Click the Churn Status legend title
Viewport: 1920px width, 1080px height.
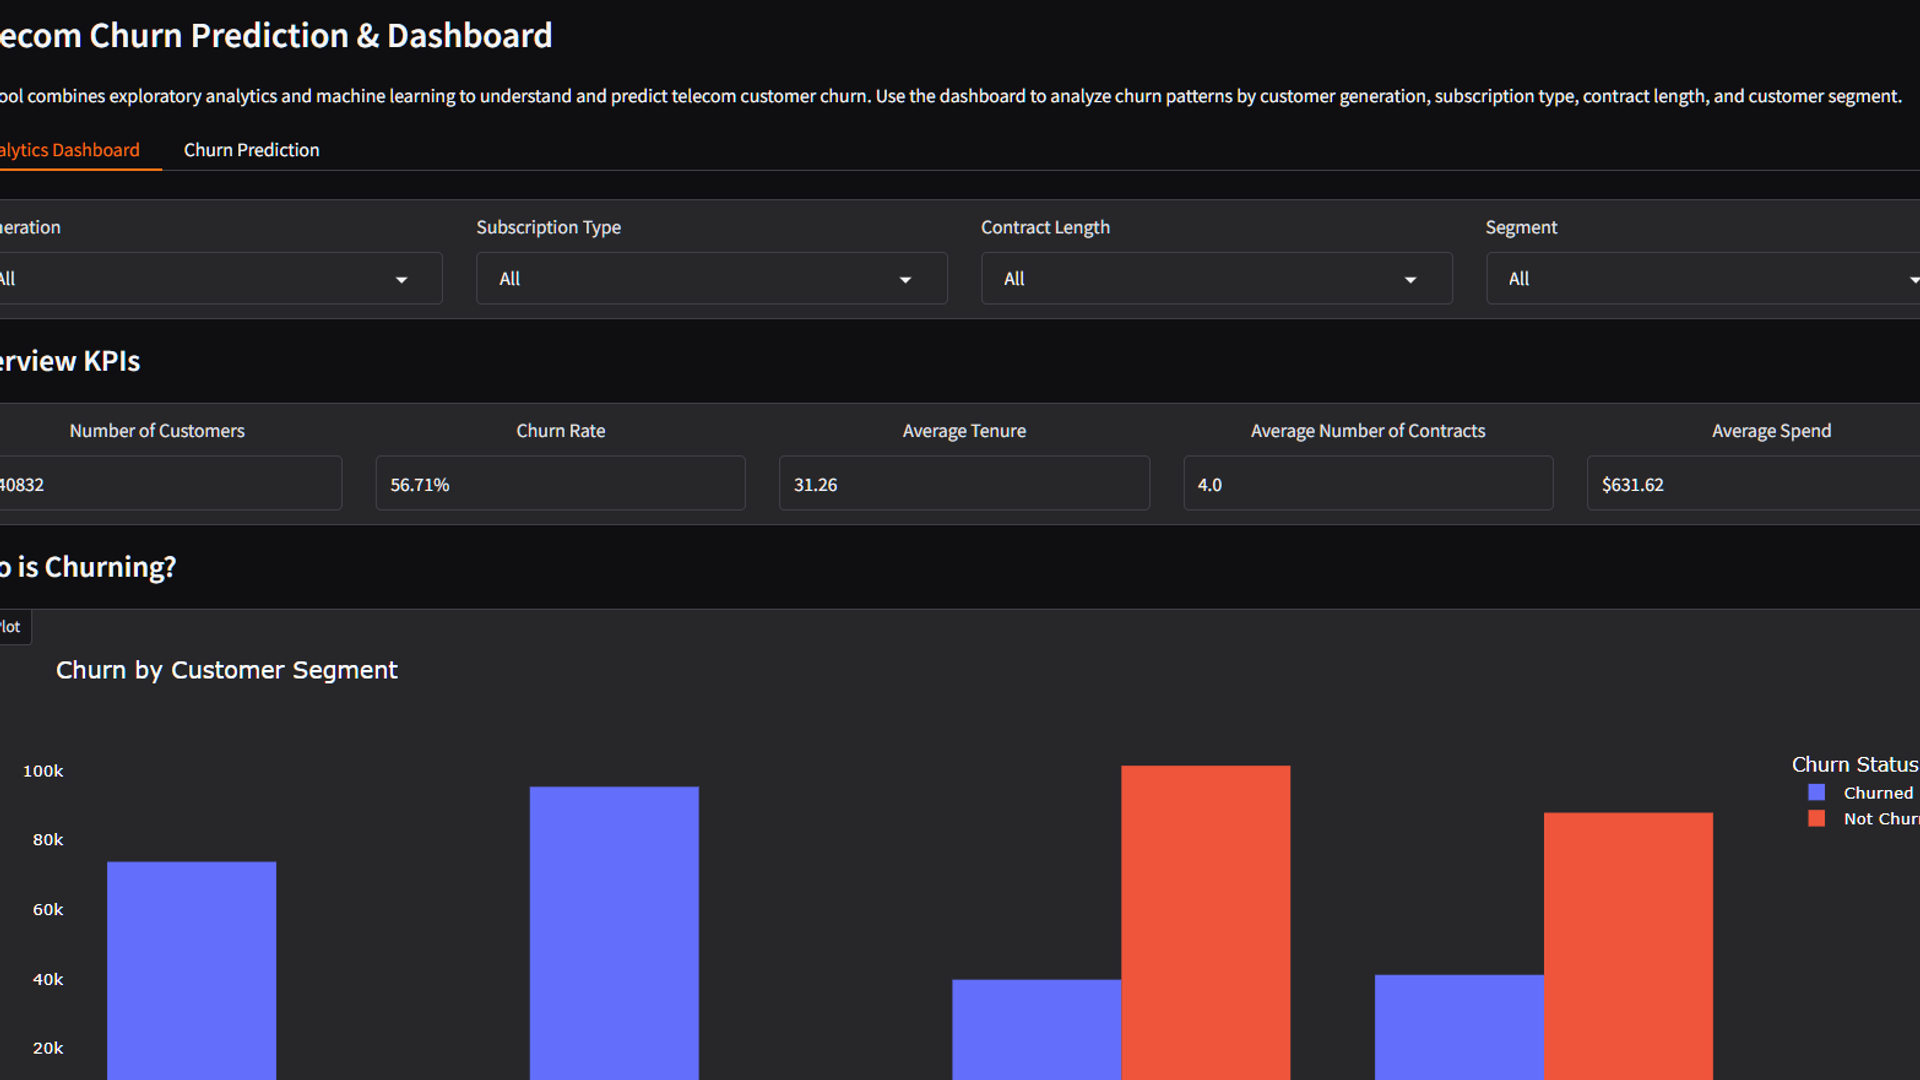pos(1855,765)
